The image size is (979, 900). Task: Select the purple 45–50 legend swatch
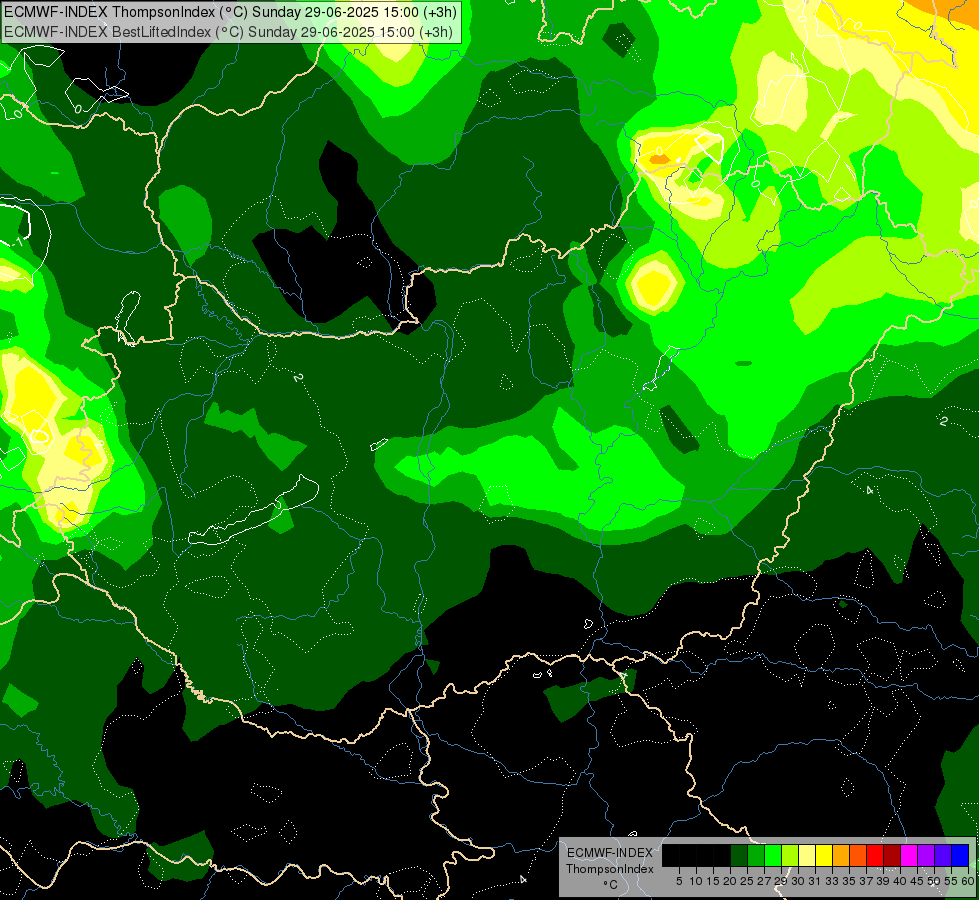[926, 855]
